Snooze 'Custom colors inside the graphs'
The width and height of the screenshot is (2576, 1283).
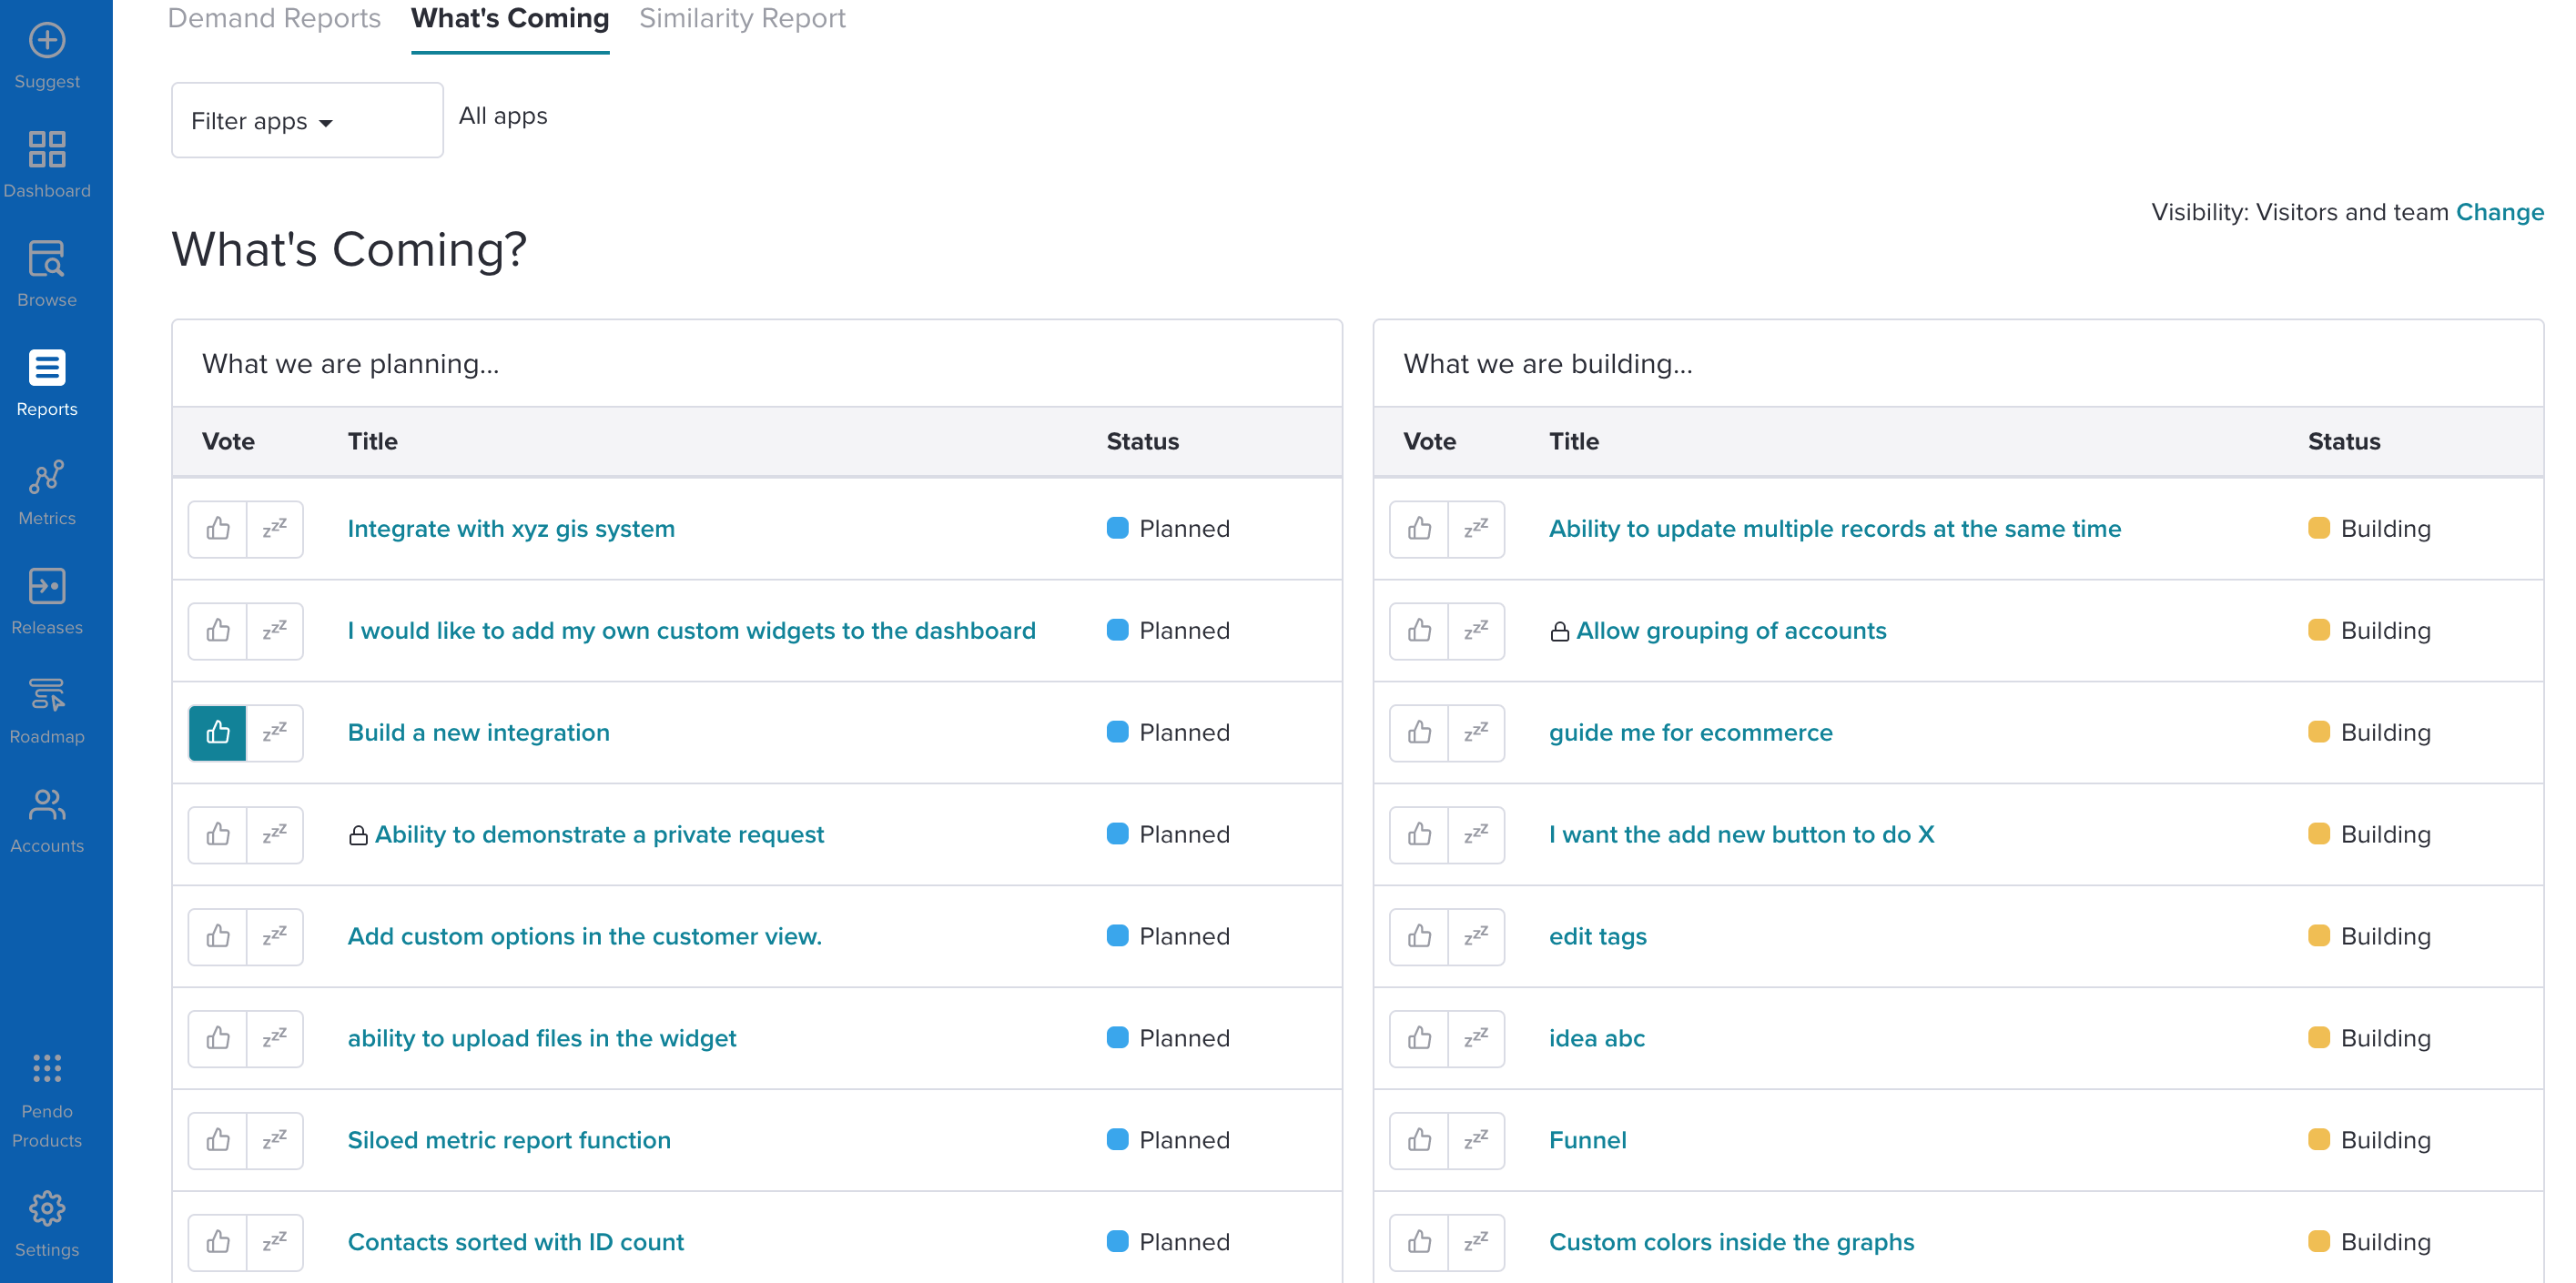1476,1243
